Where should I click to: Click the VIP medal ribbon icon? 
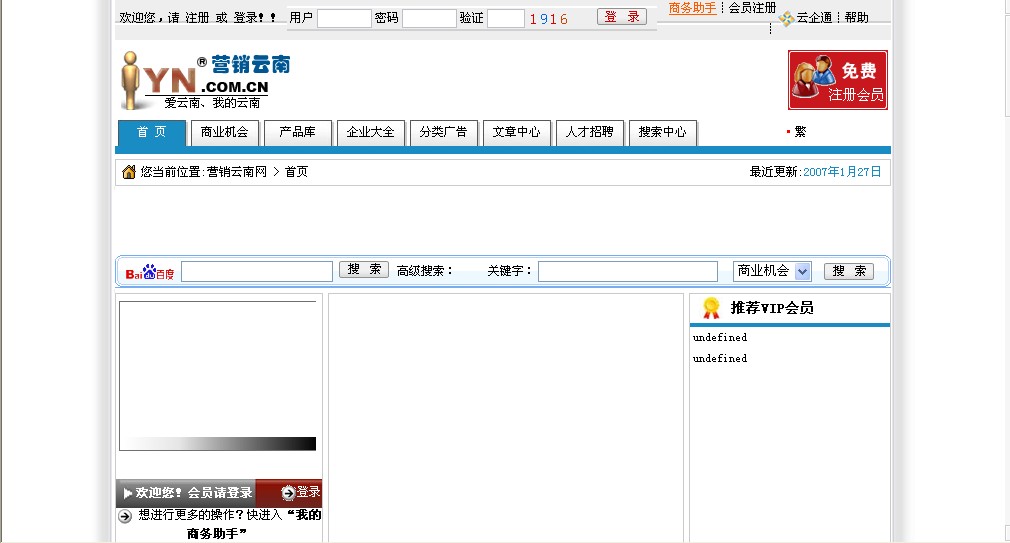[x=711, y=308]
